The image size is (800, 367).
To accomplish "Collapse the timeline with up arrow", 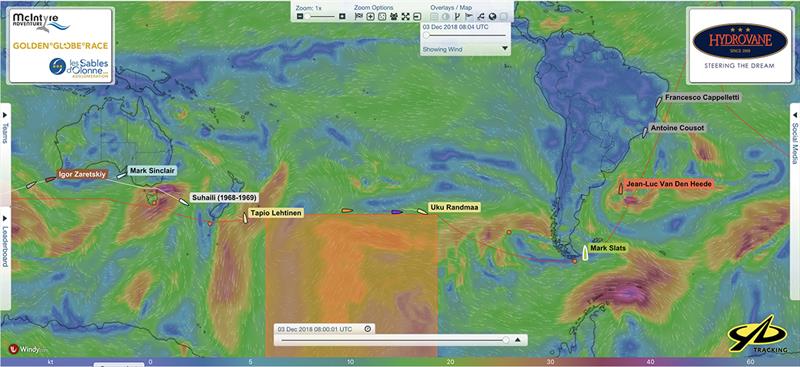I will (517, 339).
